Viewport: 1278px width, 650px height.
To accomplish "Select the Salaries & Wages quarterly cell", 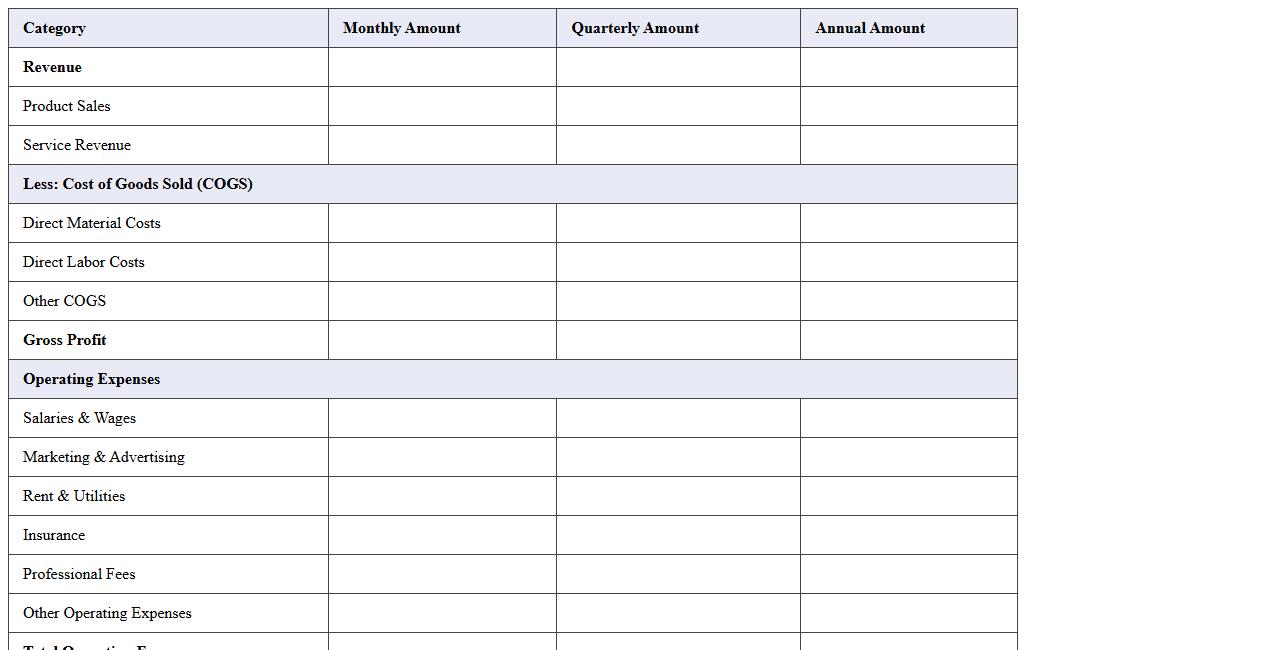I will [x=678, y=418].
